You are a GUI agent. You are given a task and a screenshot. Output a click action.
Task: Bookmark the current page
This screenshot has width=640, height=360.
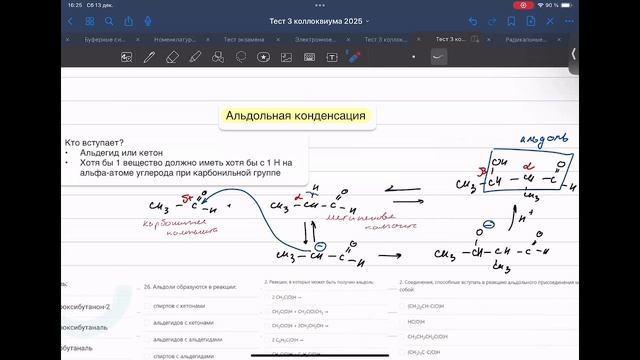pos(511,21)
